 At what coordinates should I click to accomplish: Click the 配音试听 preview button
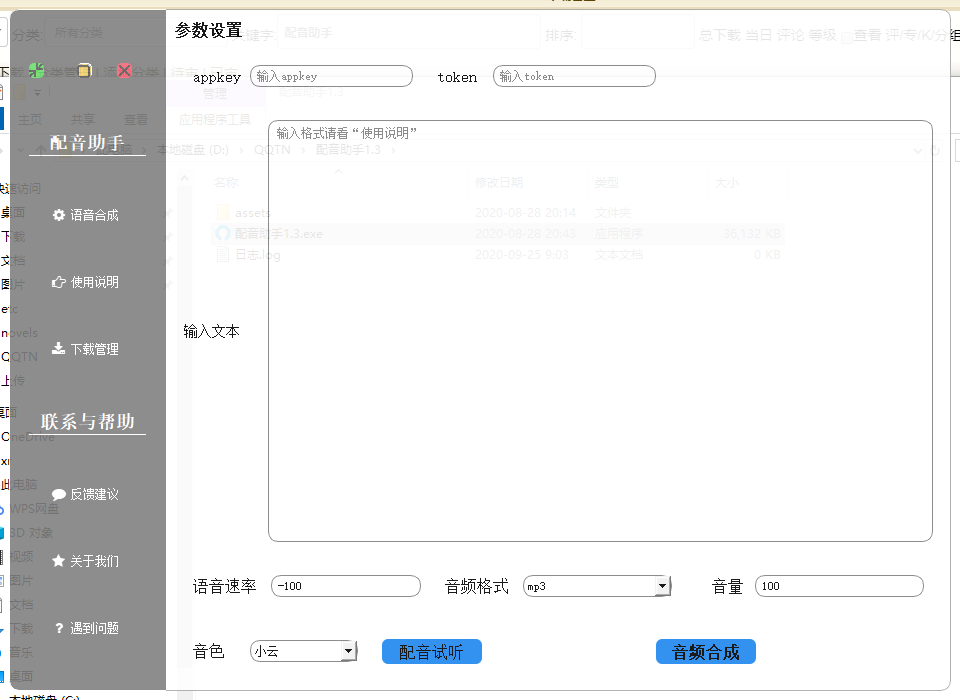click(431, 651)
